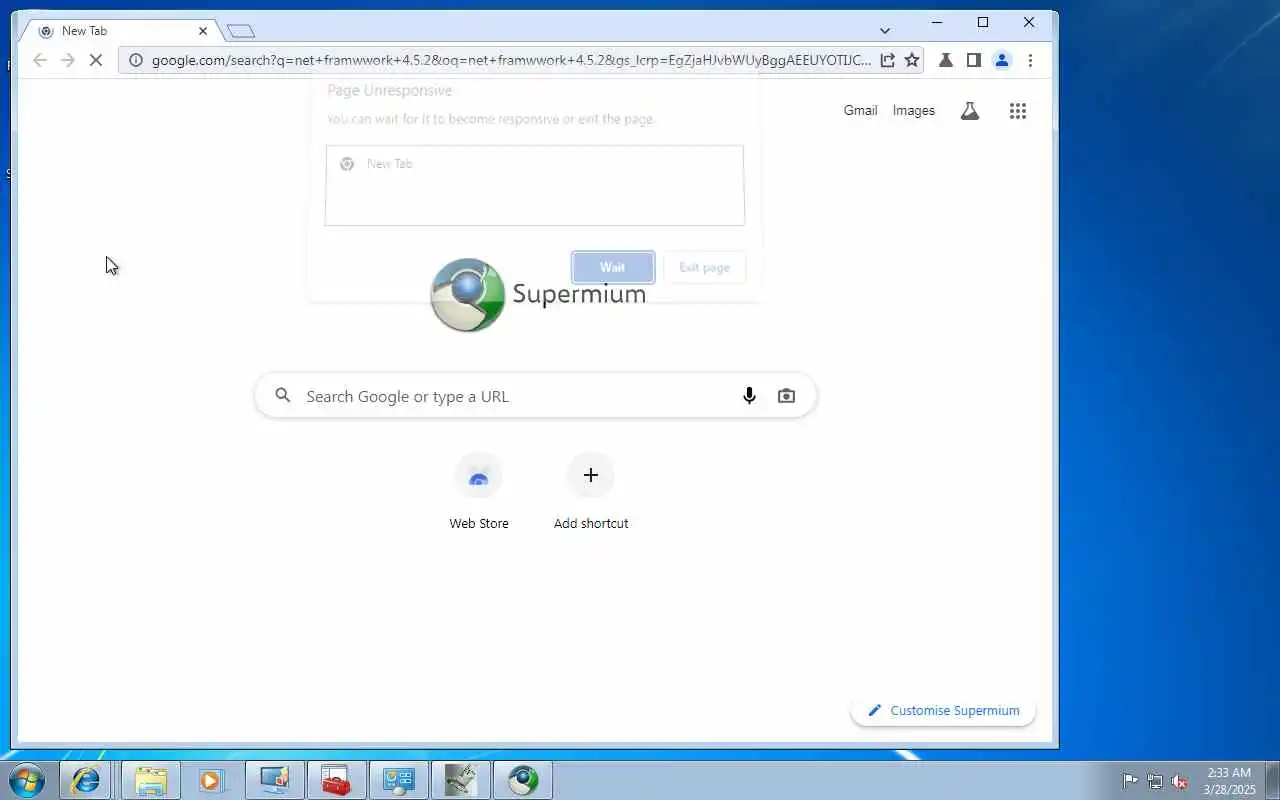Open the muted volume icon in tray

coord(1180,781)
